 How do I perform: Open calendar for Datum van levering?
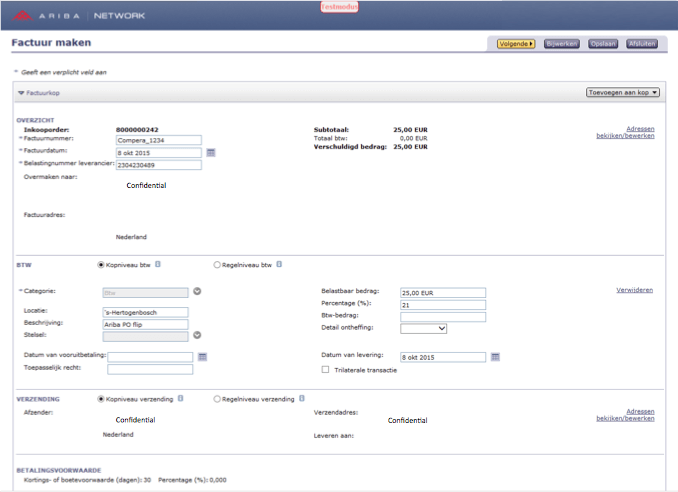pyautogui.click(x=495, y=357)
